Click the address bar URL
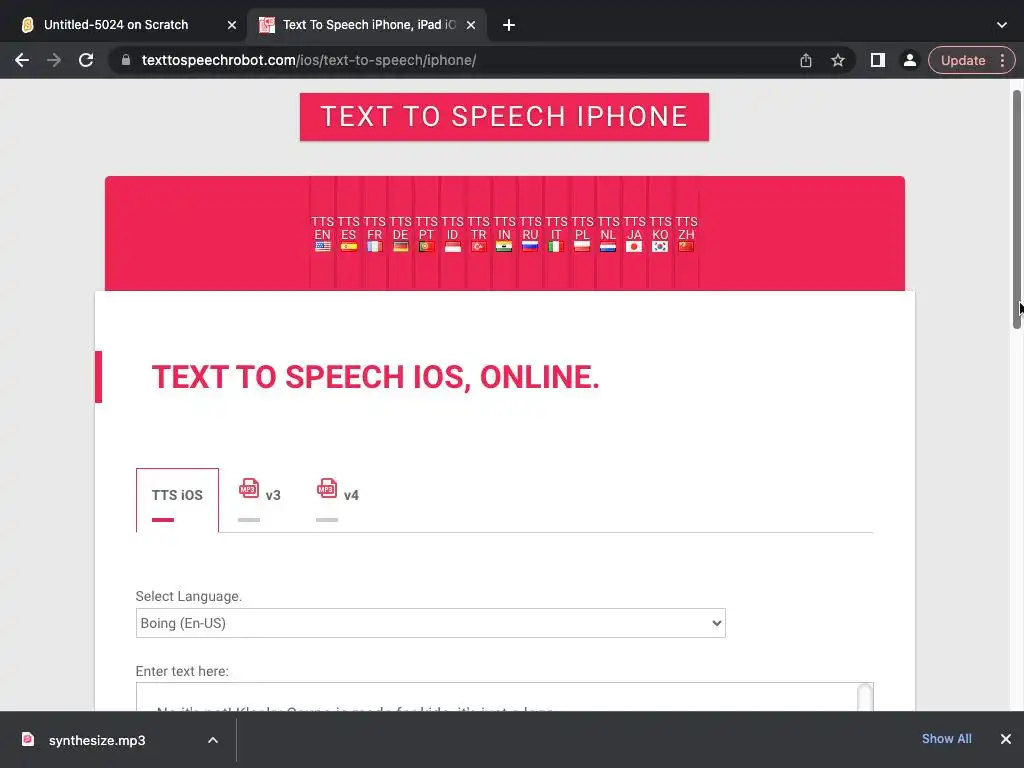1024x768 pixels. pyautogui.click(x=309, y=60)
